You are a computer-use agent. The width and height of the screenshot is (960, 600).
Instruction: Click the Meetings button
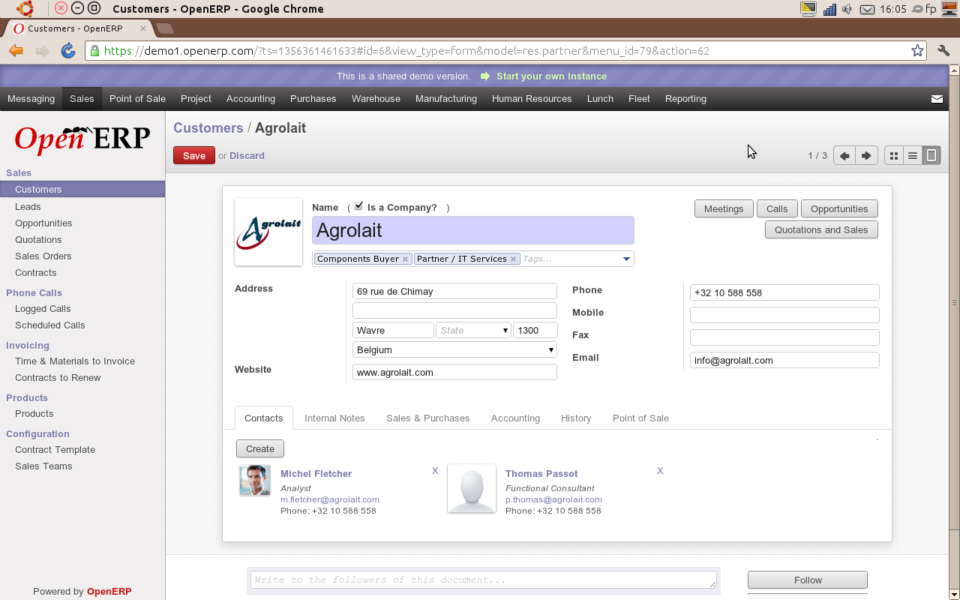(x=724, y=209)
